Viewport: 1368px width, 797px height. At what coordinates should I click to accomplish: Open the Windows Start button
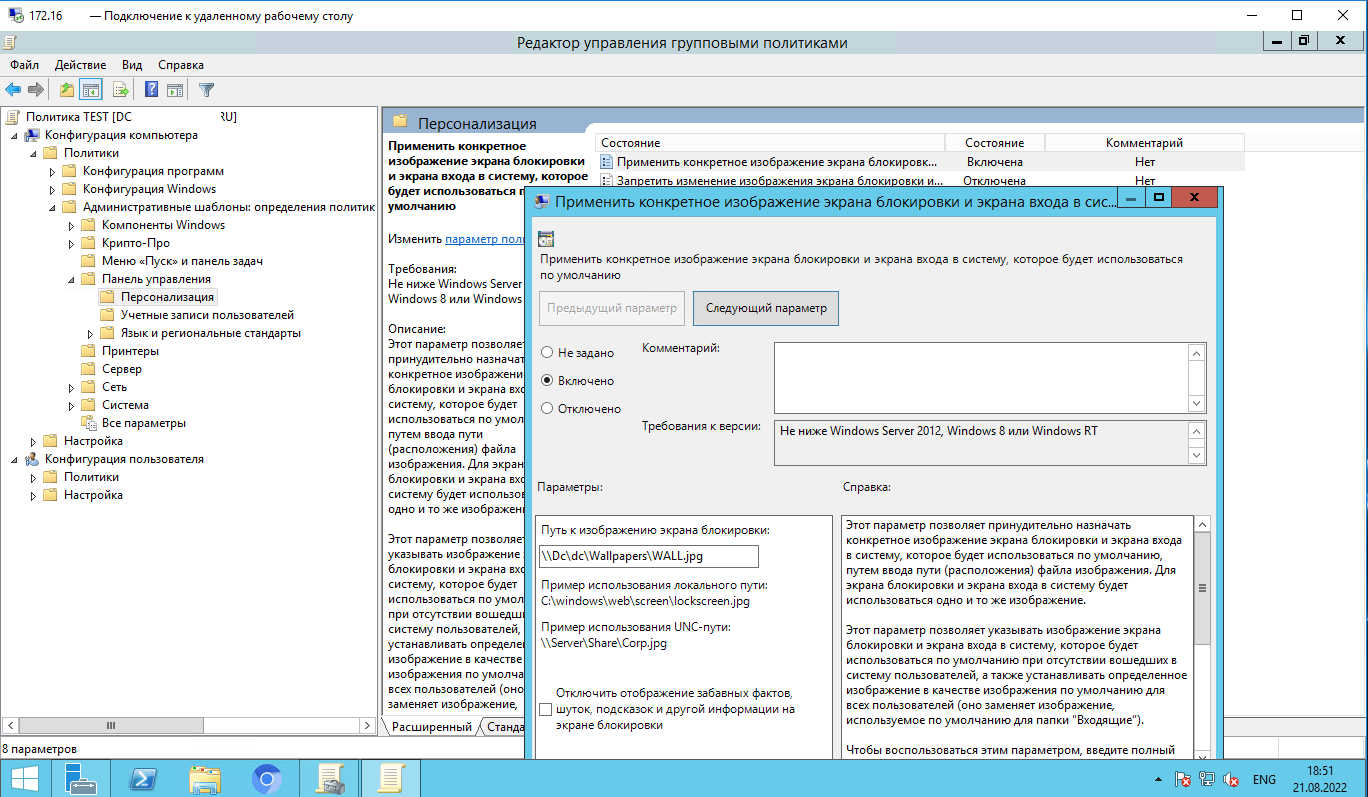click(x=25, y=778)
